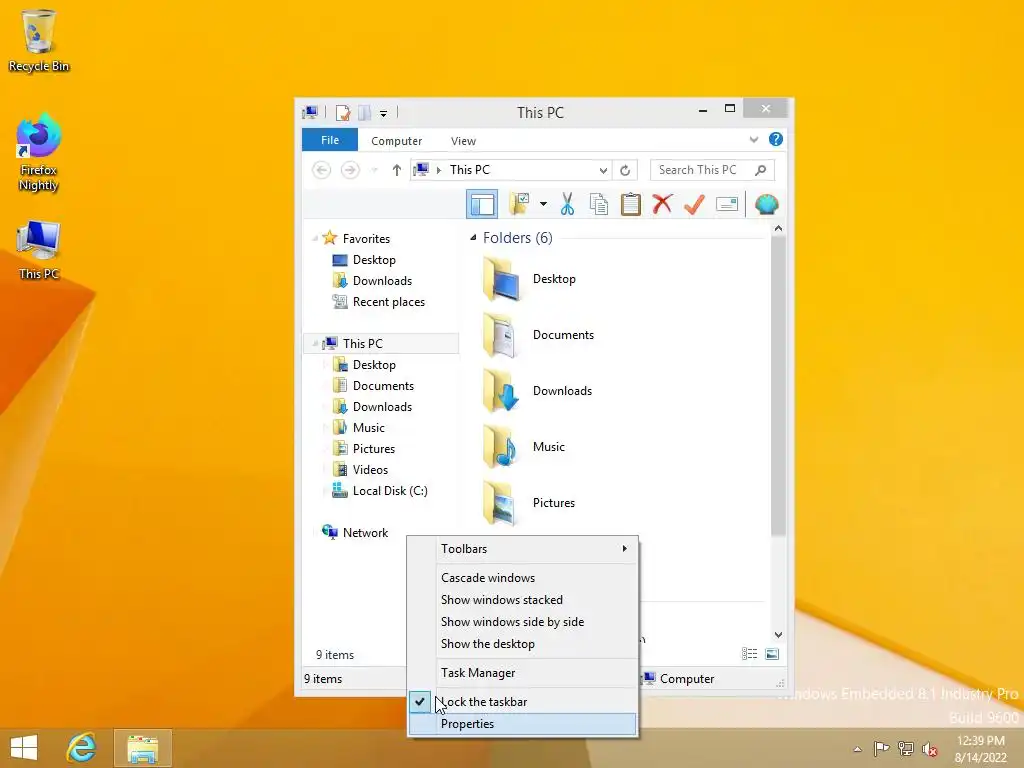Choose Show the desktop menu item
1024x768 pixels.
522,644
